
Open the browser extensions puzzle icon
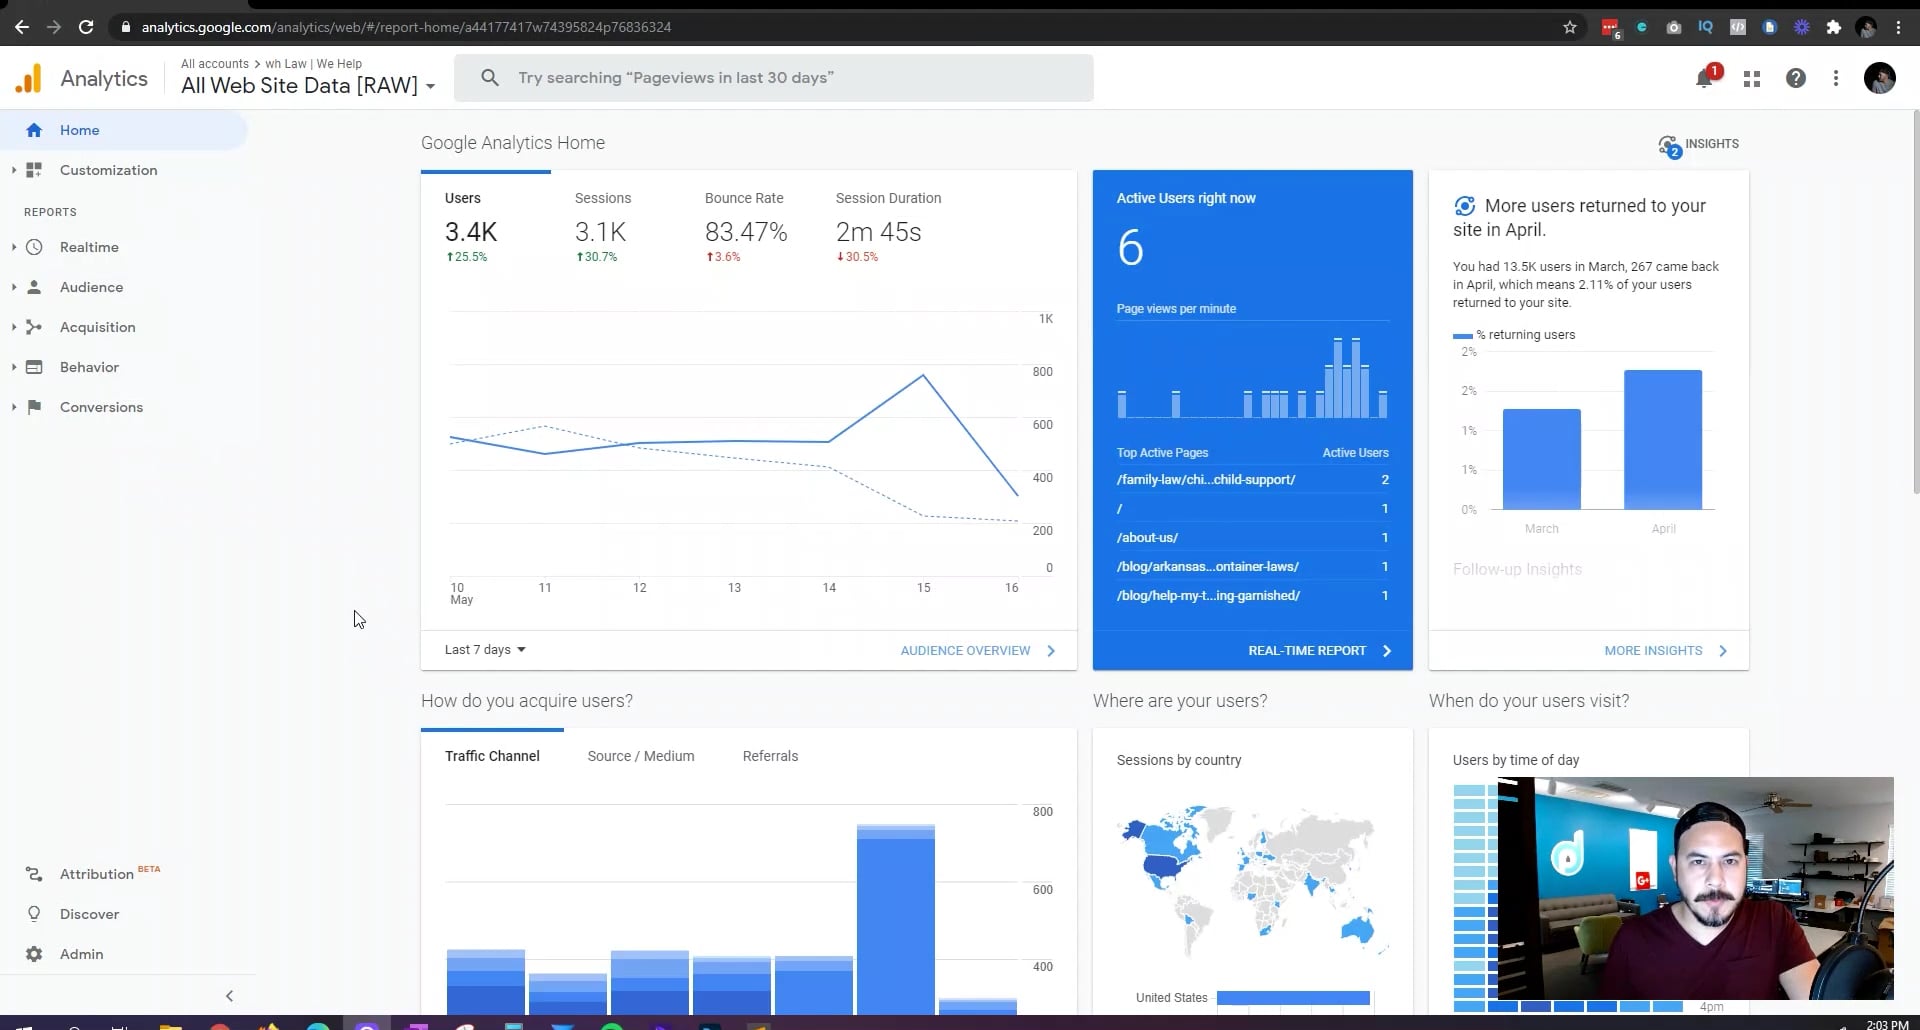click(x=1833, y=27)
